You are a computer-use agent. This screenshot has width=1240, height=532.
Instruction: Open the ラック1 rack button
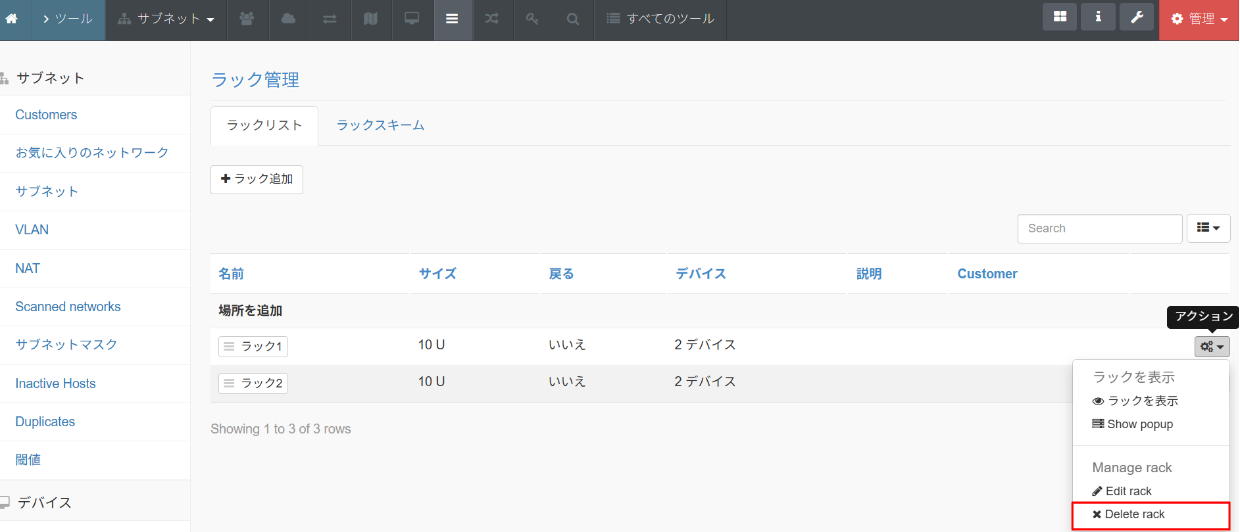click(x=253, y=346)
